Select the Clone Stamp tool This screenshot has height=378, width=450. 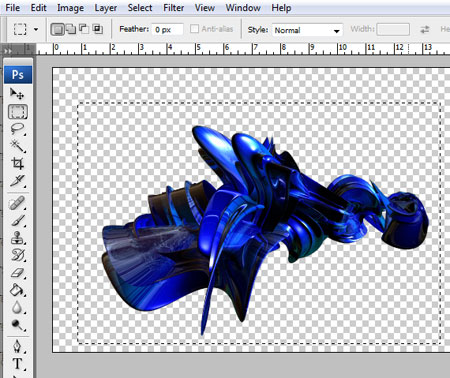pyautogui.click(x=17, y=238)
